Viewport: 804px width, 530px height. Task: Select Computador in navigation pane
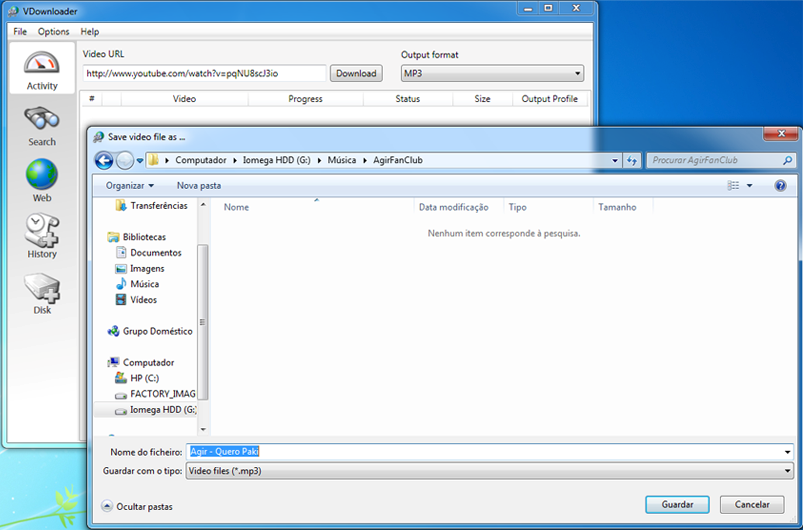tap(141, 362)
